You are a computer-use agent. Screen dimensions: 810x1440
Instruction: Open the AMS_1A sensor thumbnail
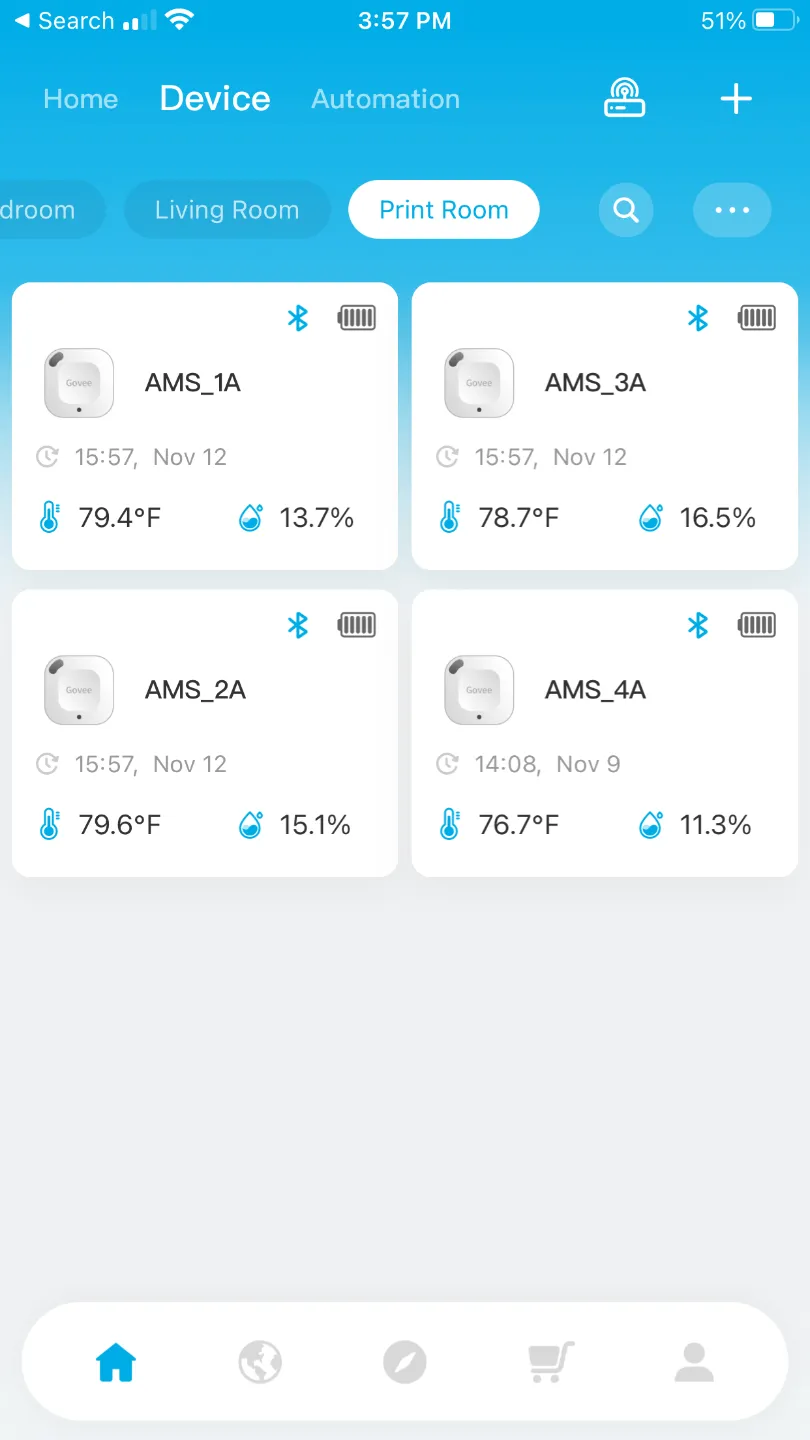coord(79,383)
